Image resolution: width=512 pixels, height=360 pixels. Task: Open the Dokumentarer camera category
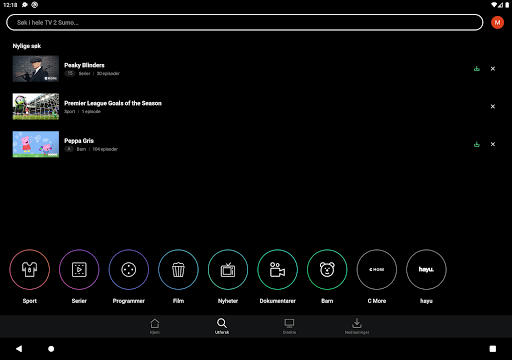point(277,269)
